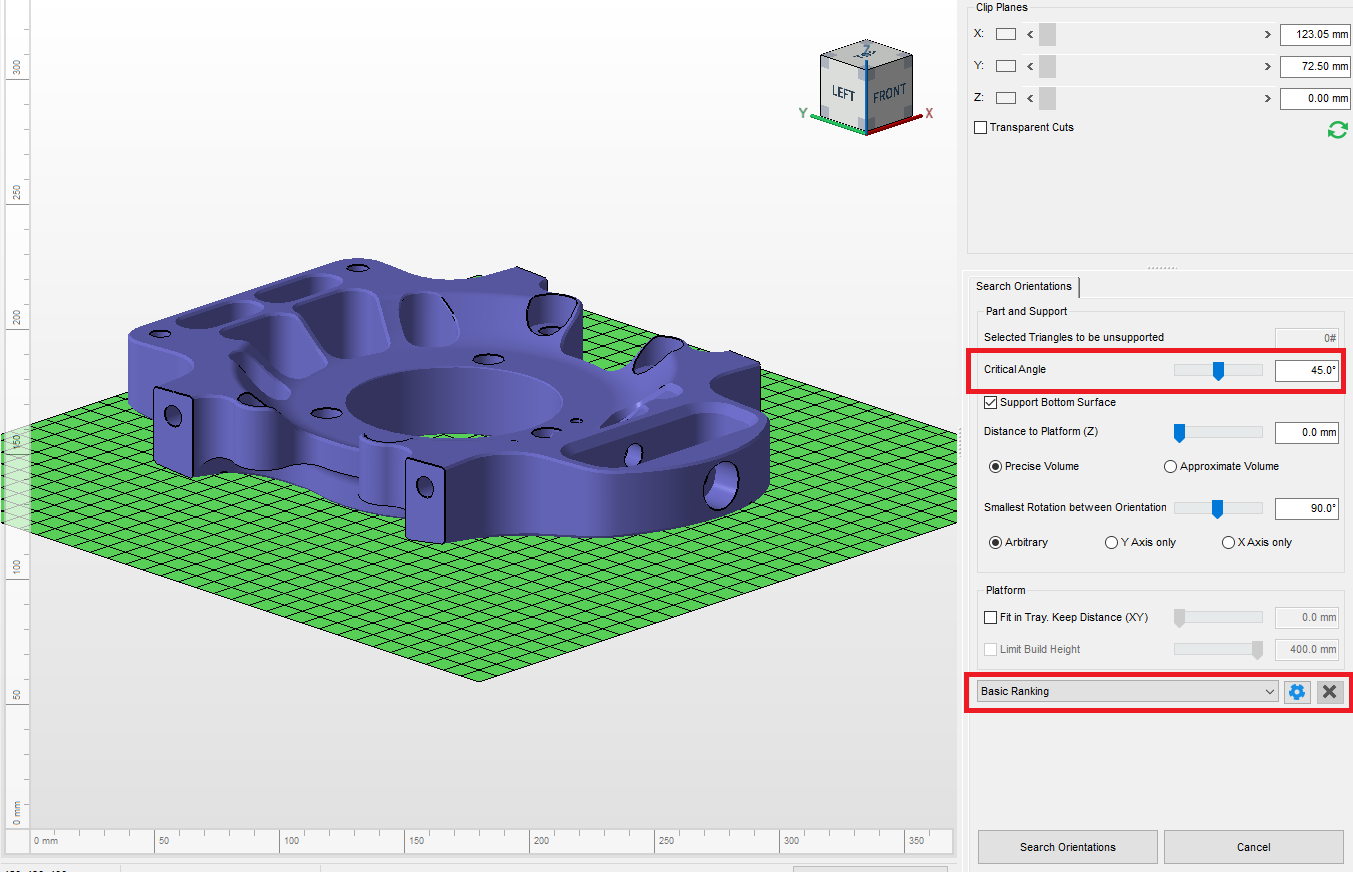Increase Z clip plane with right arrow
1353x872 pixels.
(1267, 99)
